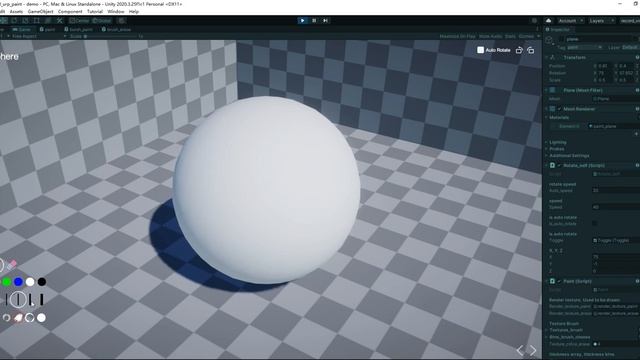
Task: Switch to the brush_erase tab
Action: point(116,29)
